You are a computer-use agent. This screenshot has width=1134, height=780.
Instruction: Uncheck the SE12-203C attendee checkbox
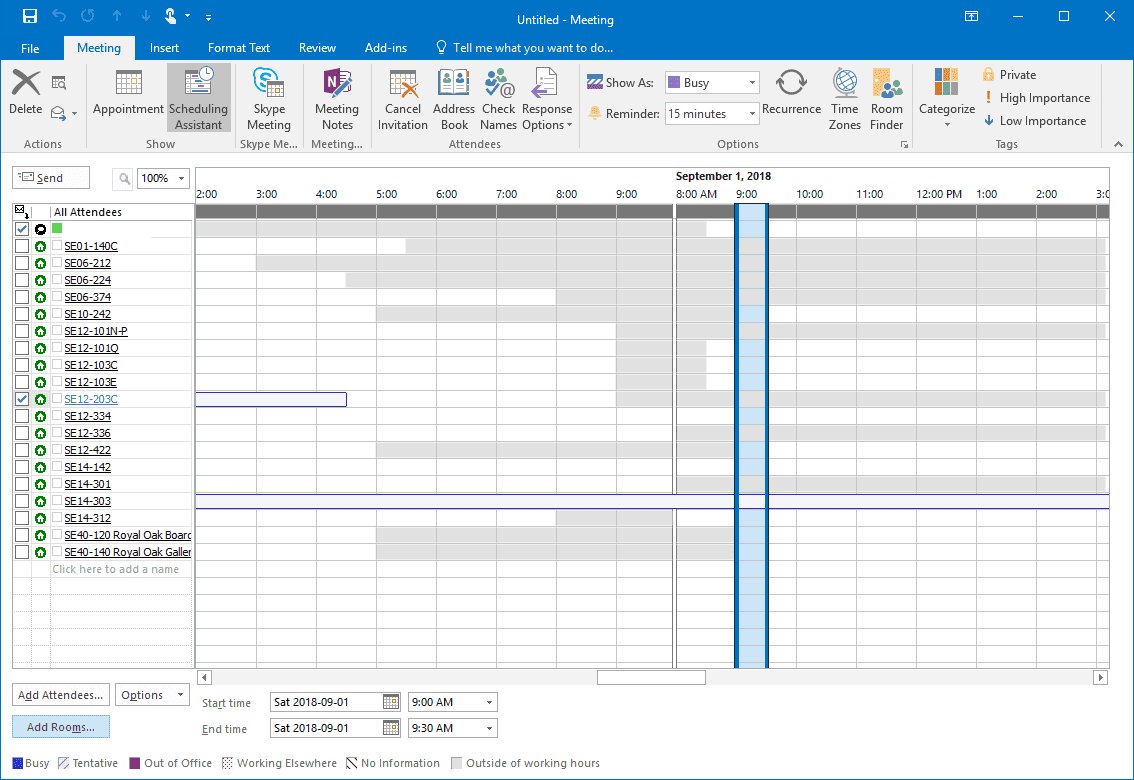22,399
